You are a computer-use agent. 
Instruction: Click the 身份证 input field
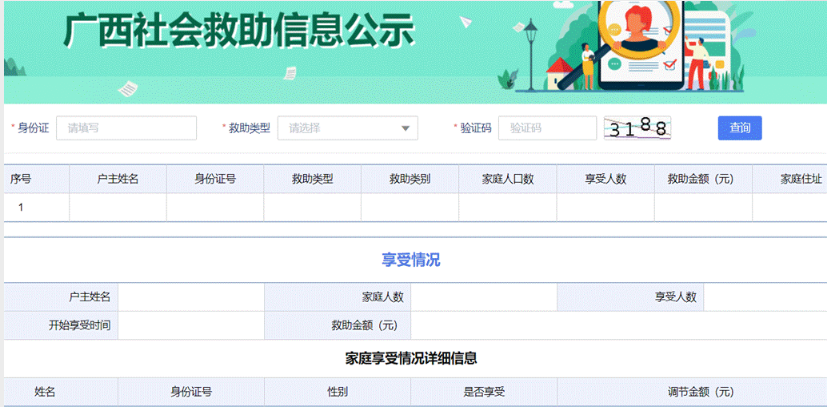point(111,128)
